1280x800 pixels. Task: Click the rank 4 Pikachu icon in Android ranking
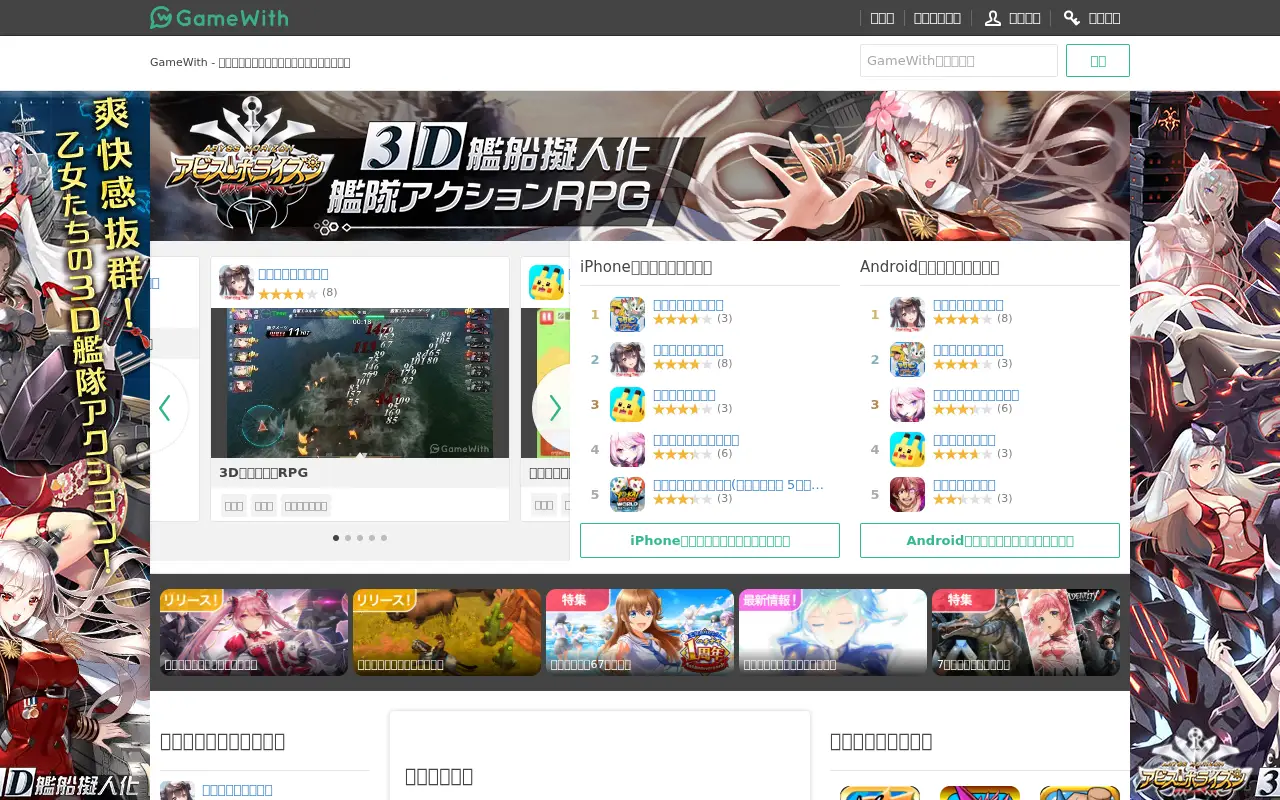pyautogui.click(x=907, y=449)
